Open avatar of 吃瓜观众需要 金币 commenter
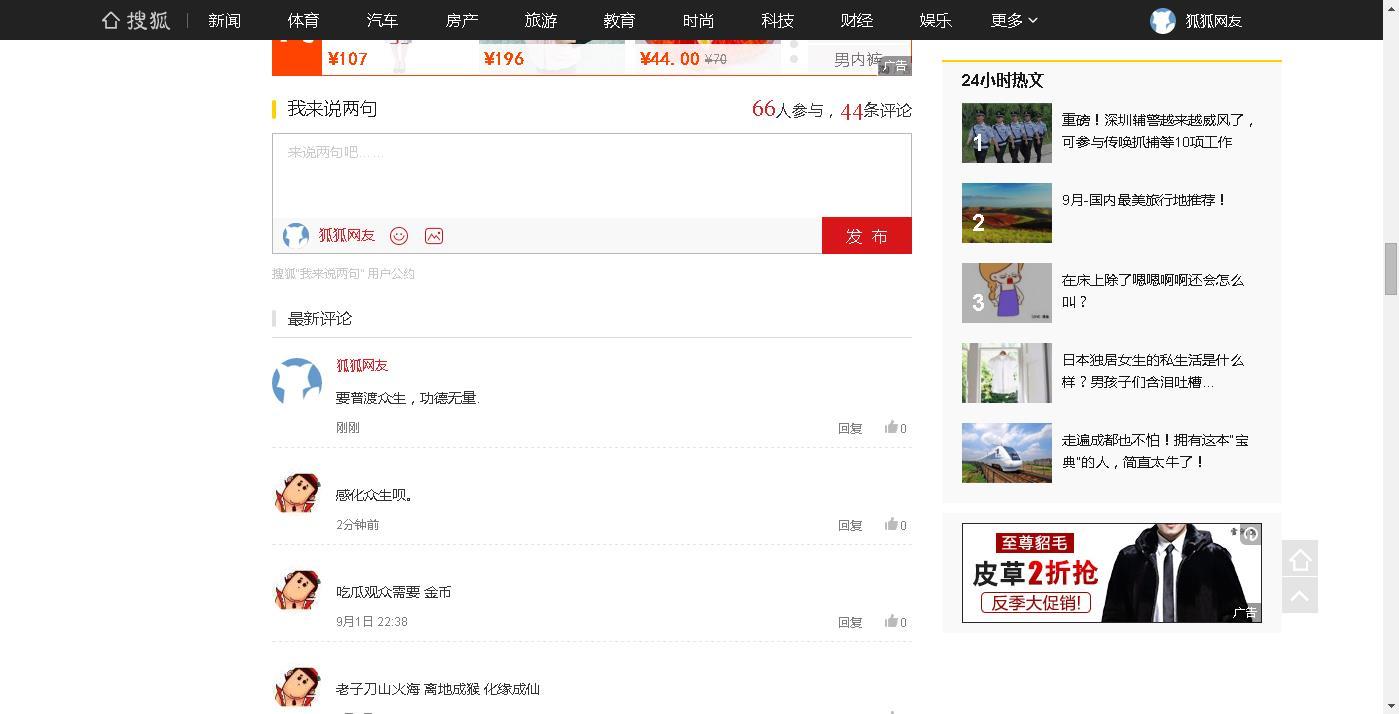The image size is (1399, 714). click(x=297, y=591)
